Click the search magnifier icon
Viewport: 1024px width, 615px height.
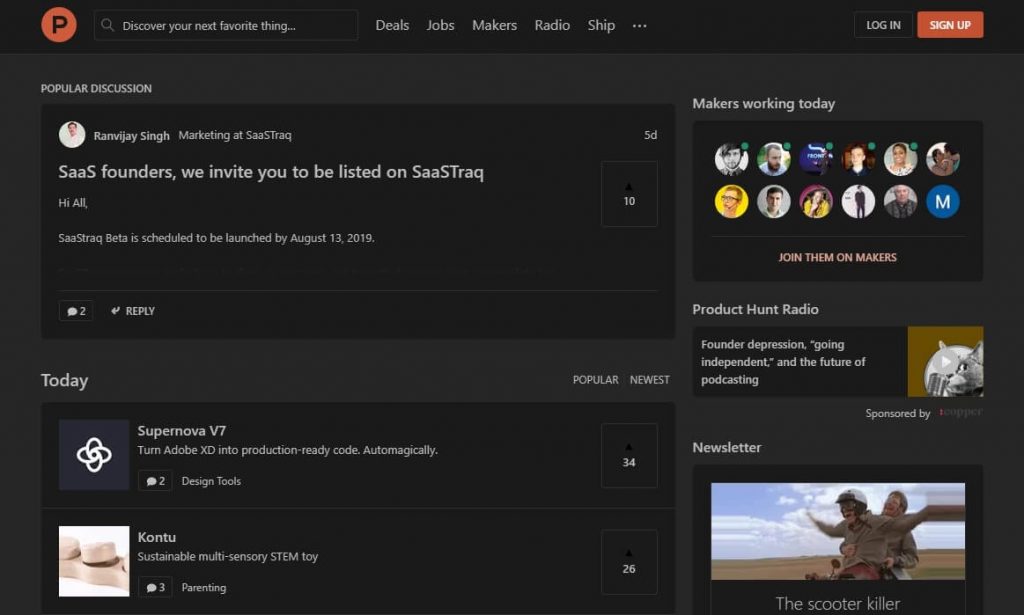pos(108,25)
